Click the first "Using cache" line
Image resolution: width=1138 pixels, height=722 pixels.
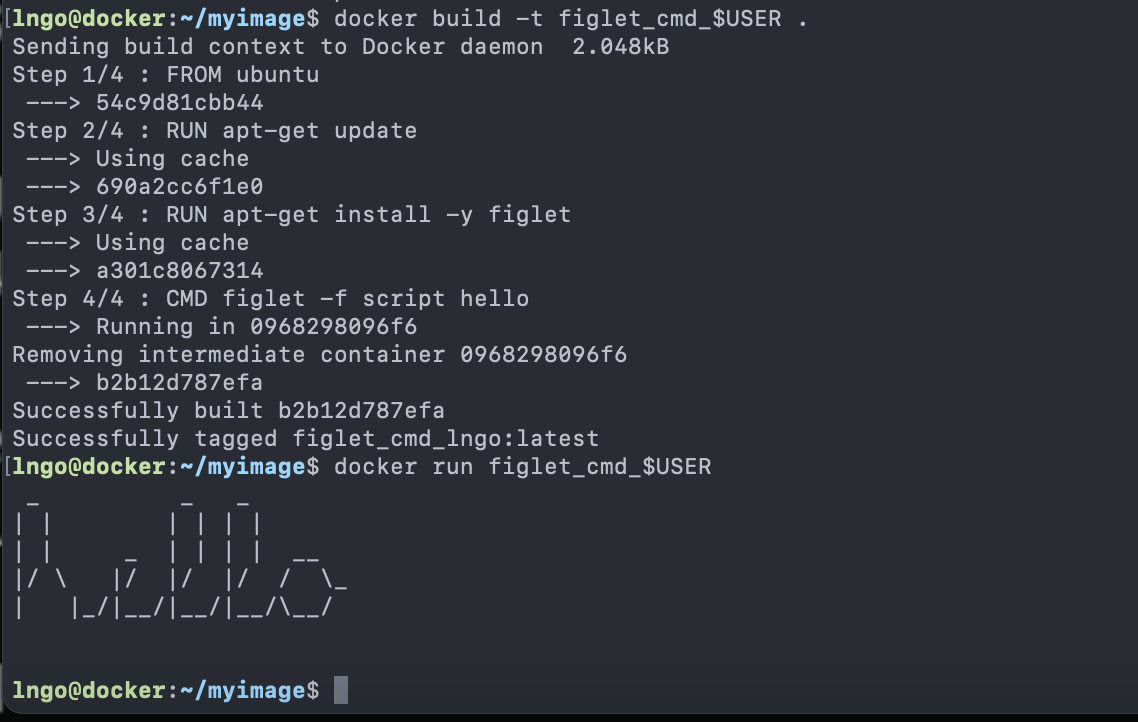[x=172, y=159]
